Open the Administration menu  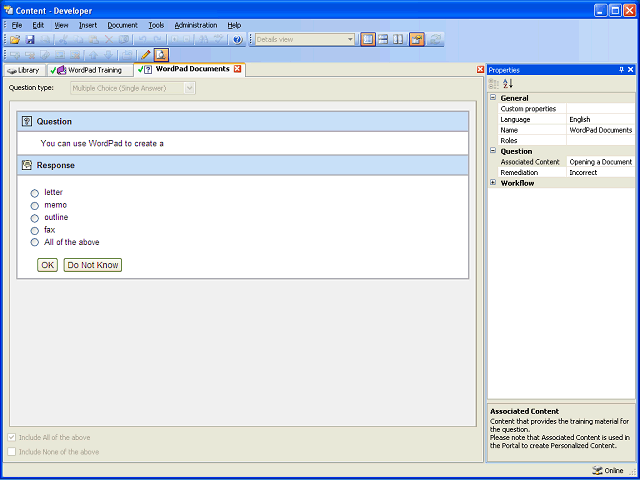(196, 25)
